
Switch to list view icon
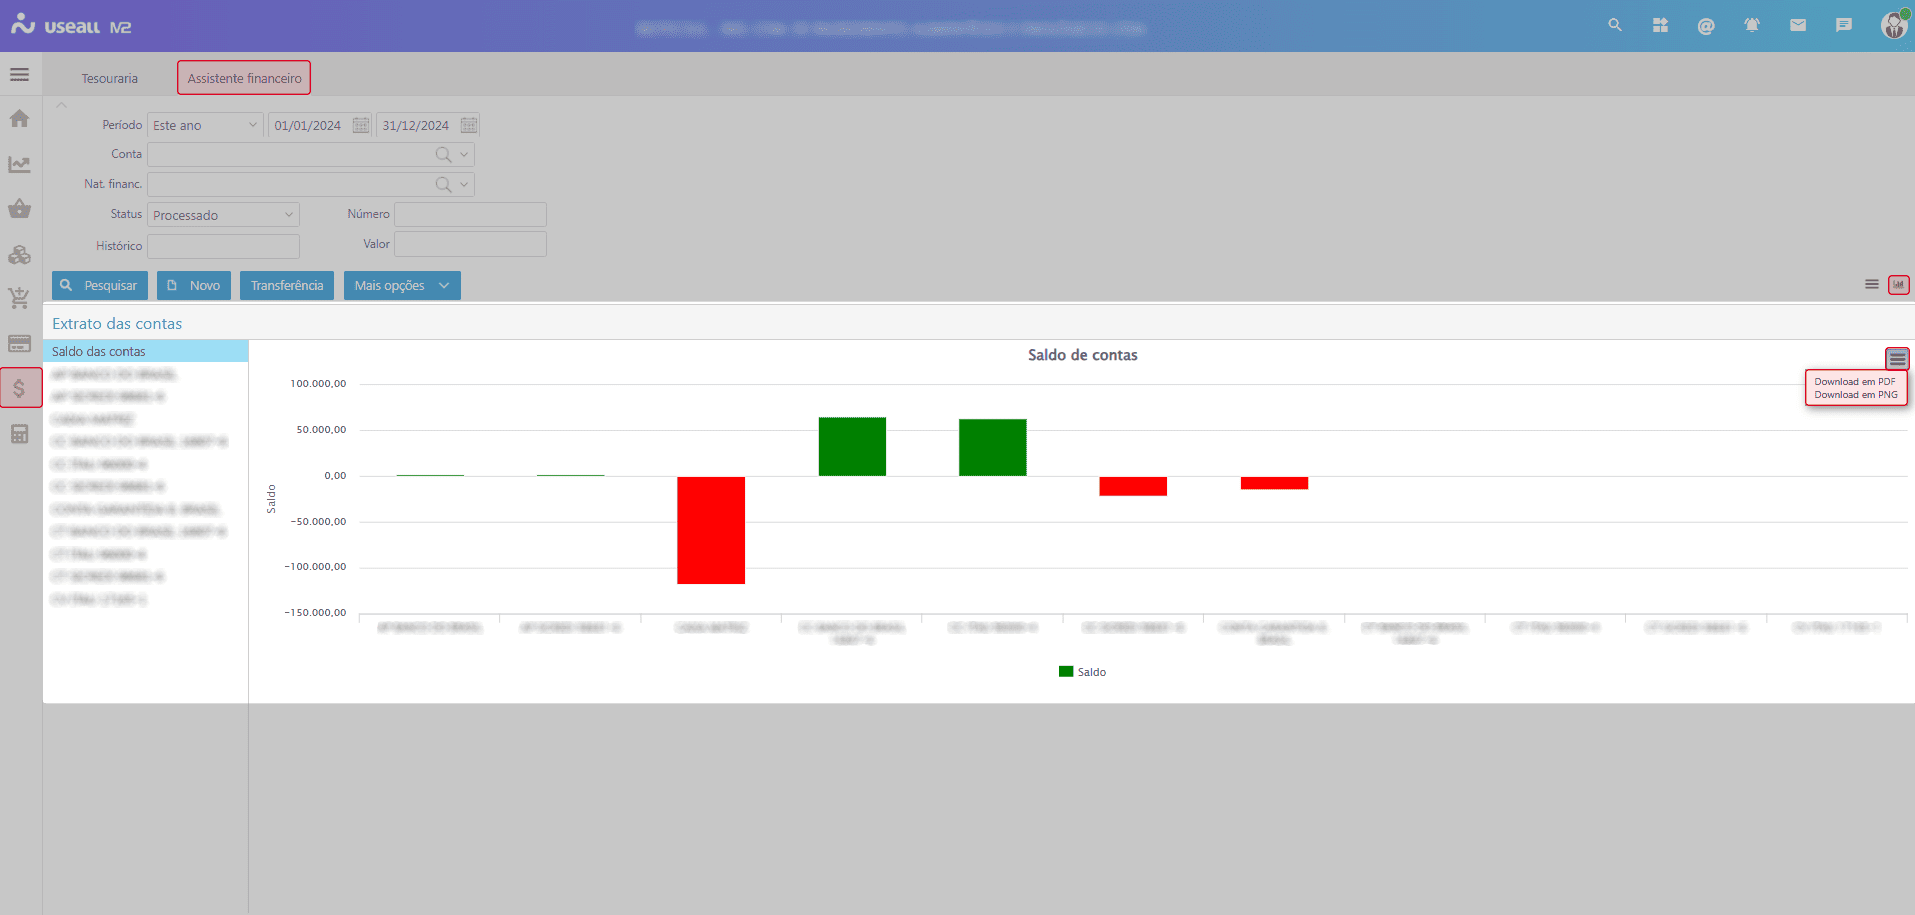[1871, 285]
